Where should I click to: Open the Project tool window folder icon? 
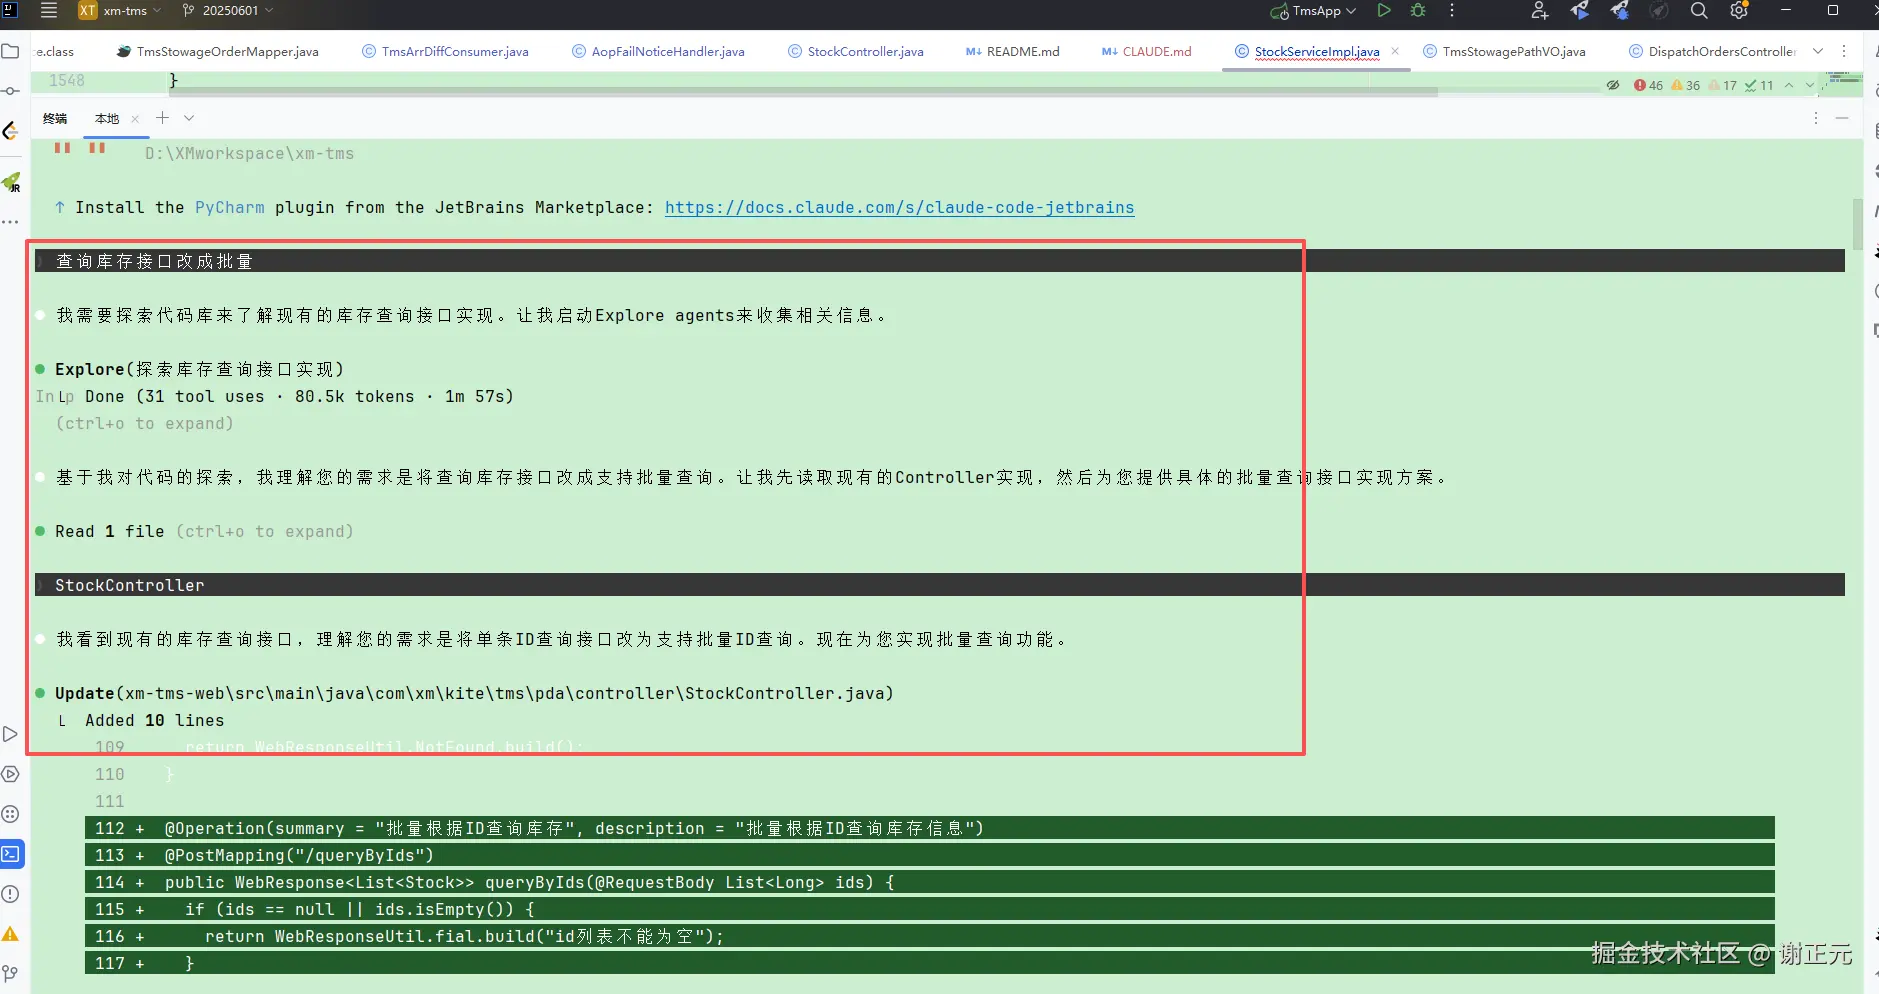coord(10,51)
